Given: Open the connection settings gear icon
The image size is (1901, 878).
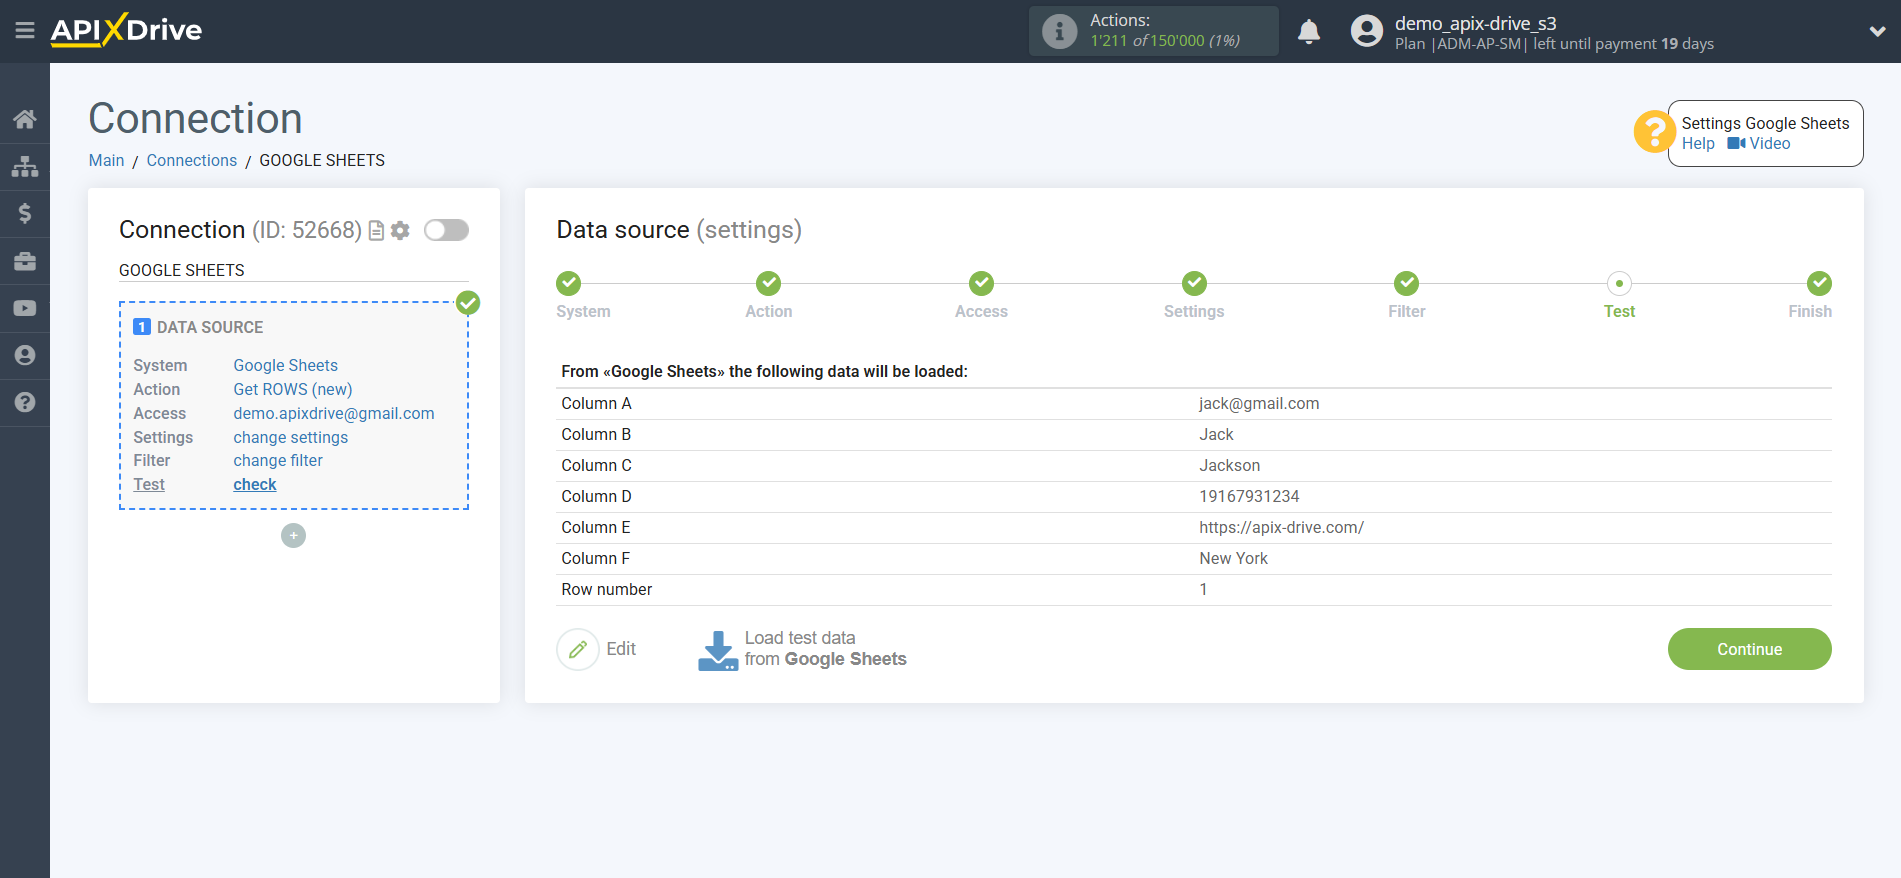Looking at the screenshot, I should [400, 231].
